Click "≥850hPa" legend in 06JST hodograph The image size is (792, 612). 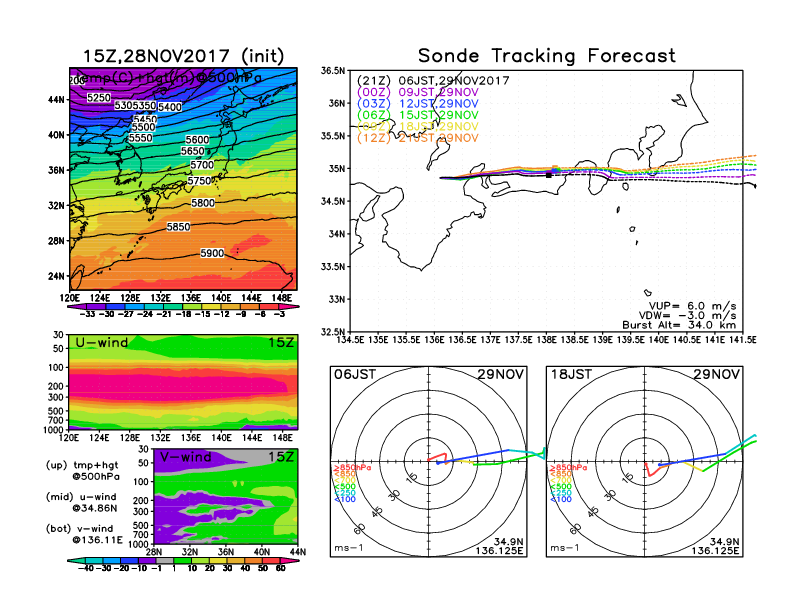click(x=353, y=468)
